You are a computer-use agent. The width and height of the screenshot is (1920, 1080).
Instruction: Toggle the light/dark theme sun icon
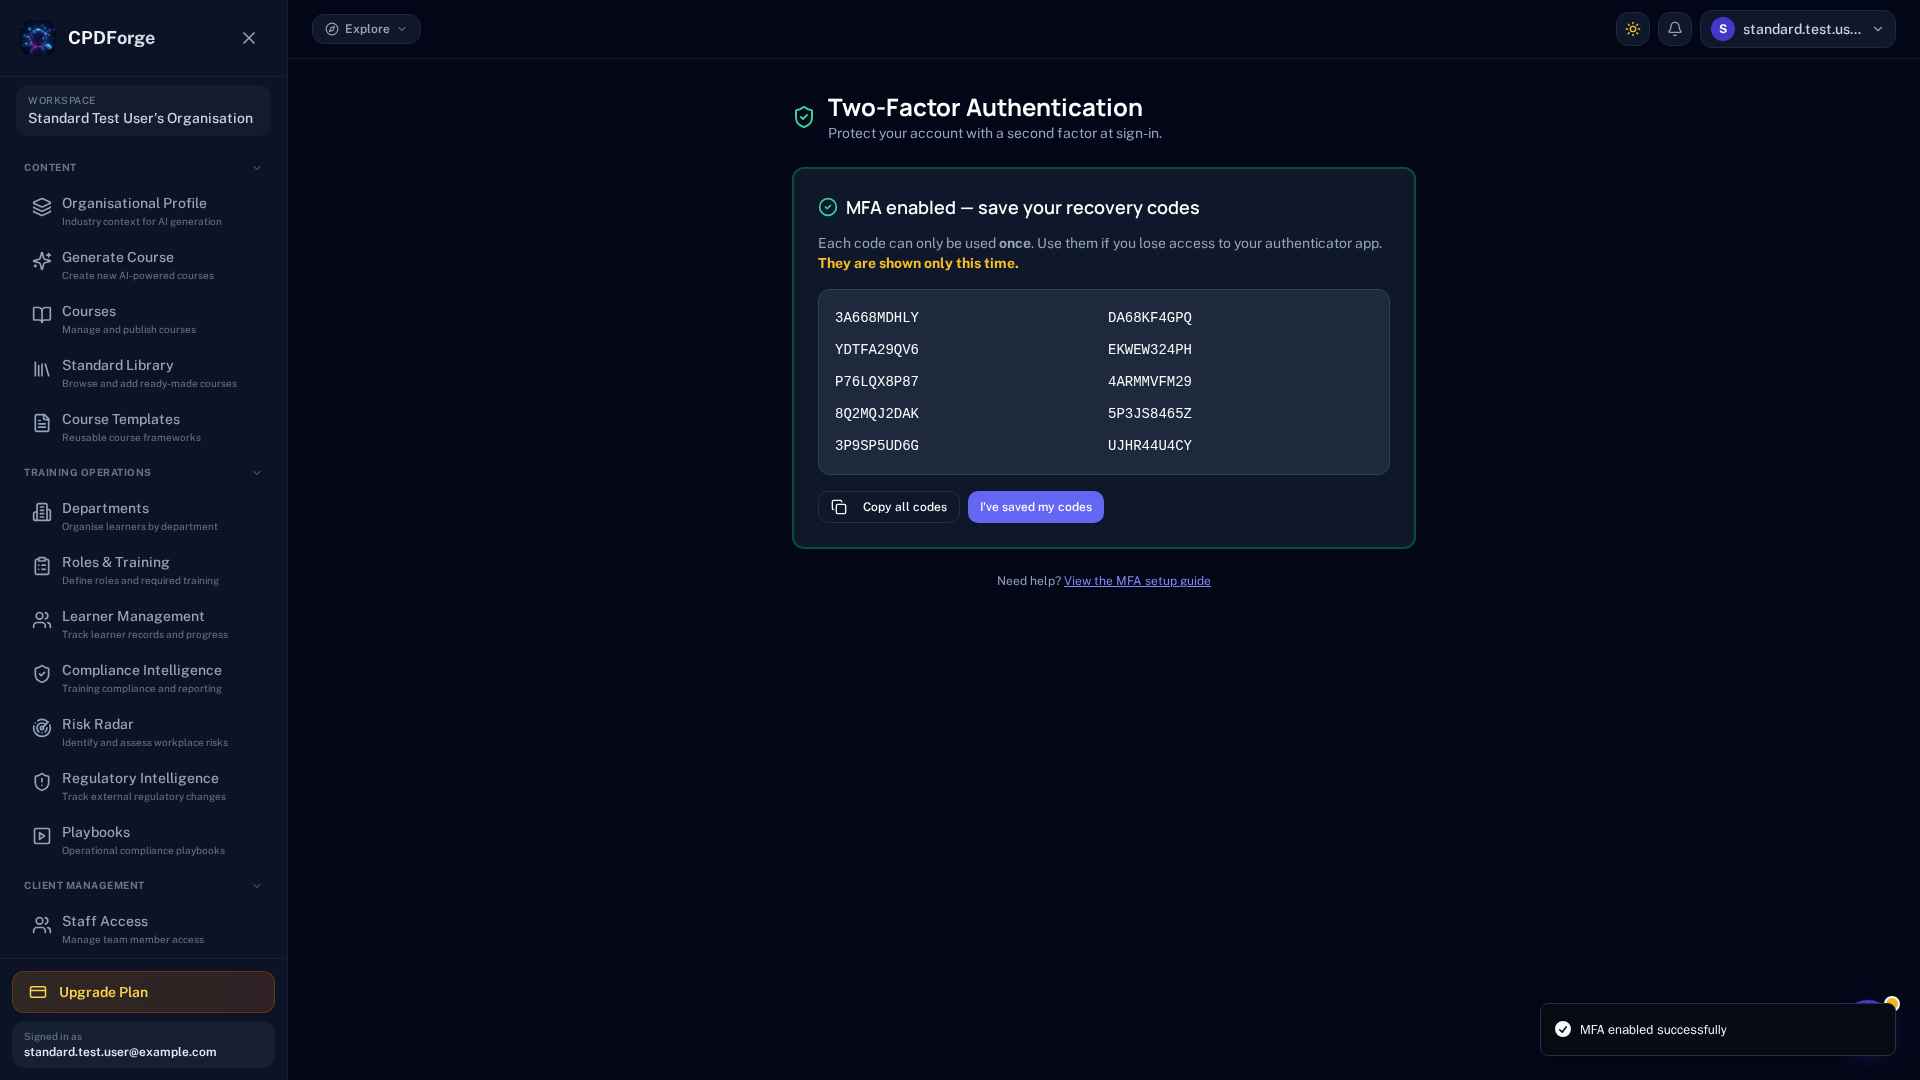1633,29
